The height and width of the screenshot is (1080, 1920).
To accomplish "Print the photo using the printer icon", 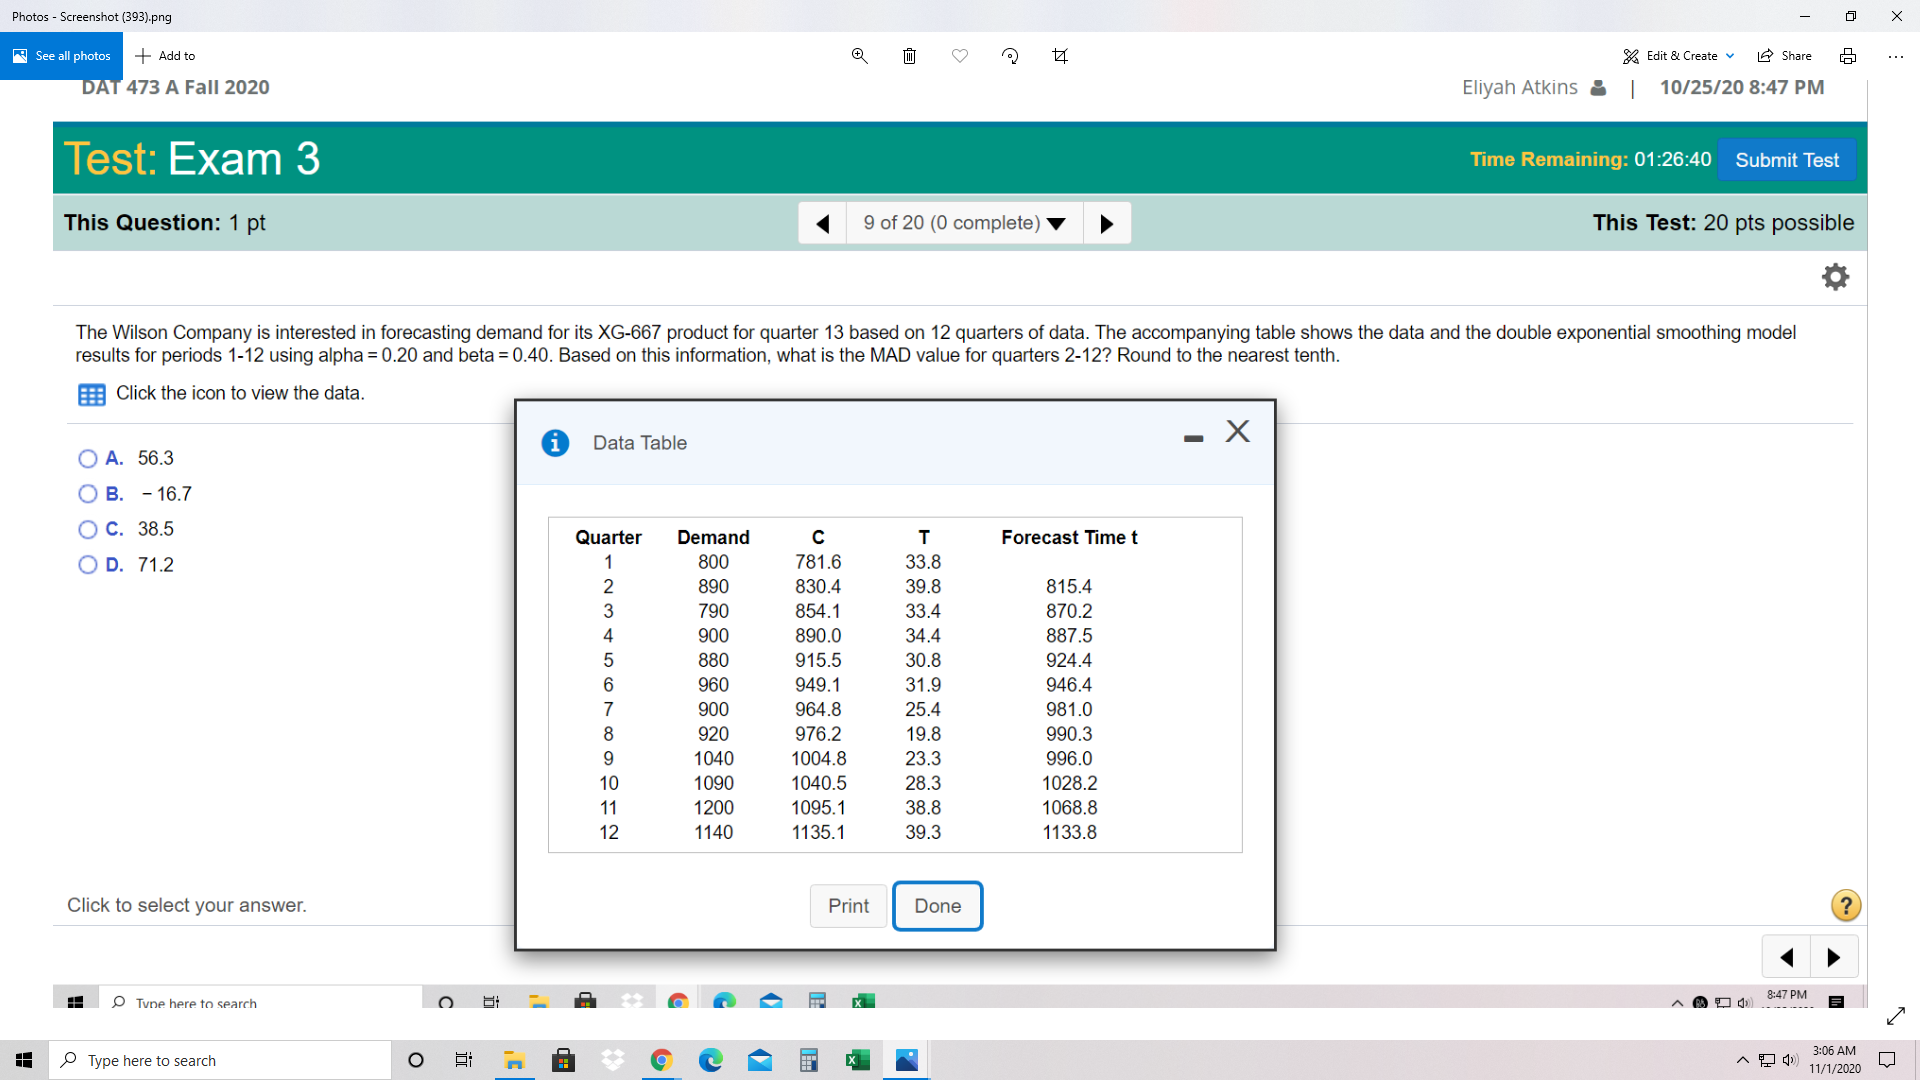I will (x=1848, y=56).
